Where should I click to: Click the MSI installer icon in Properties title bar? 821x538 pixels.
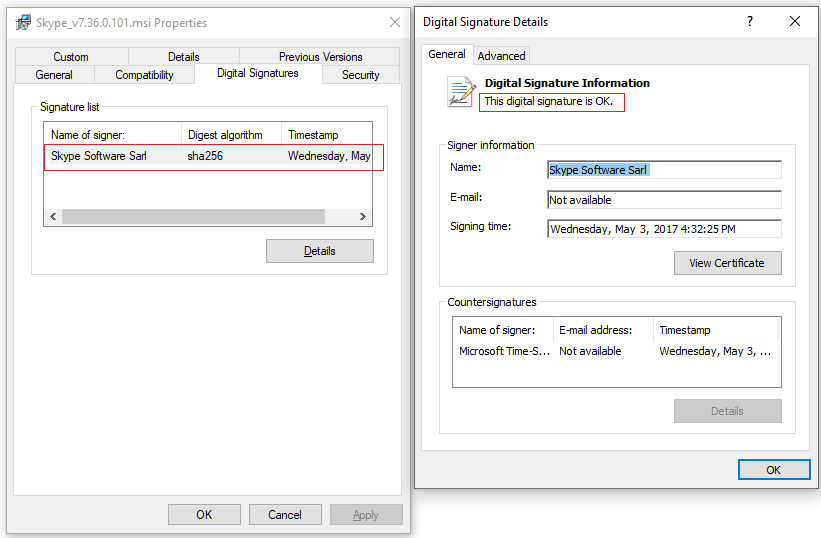23,23
